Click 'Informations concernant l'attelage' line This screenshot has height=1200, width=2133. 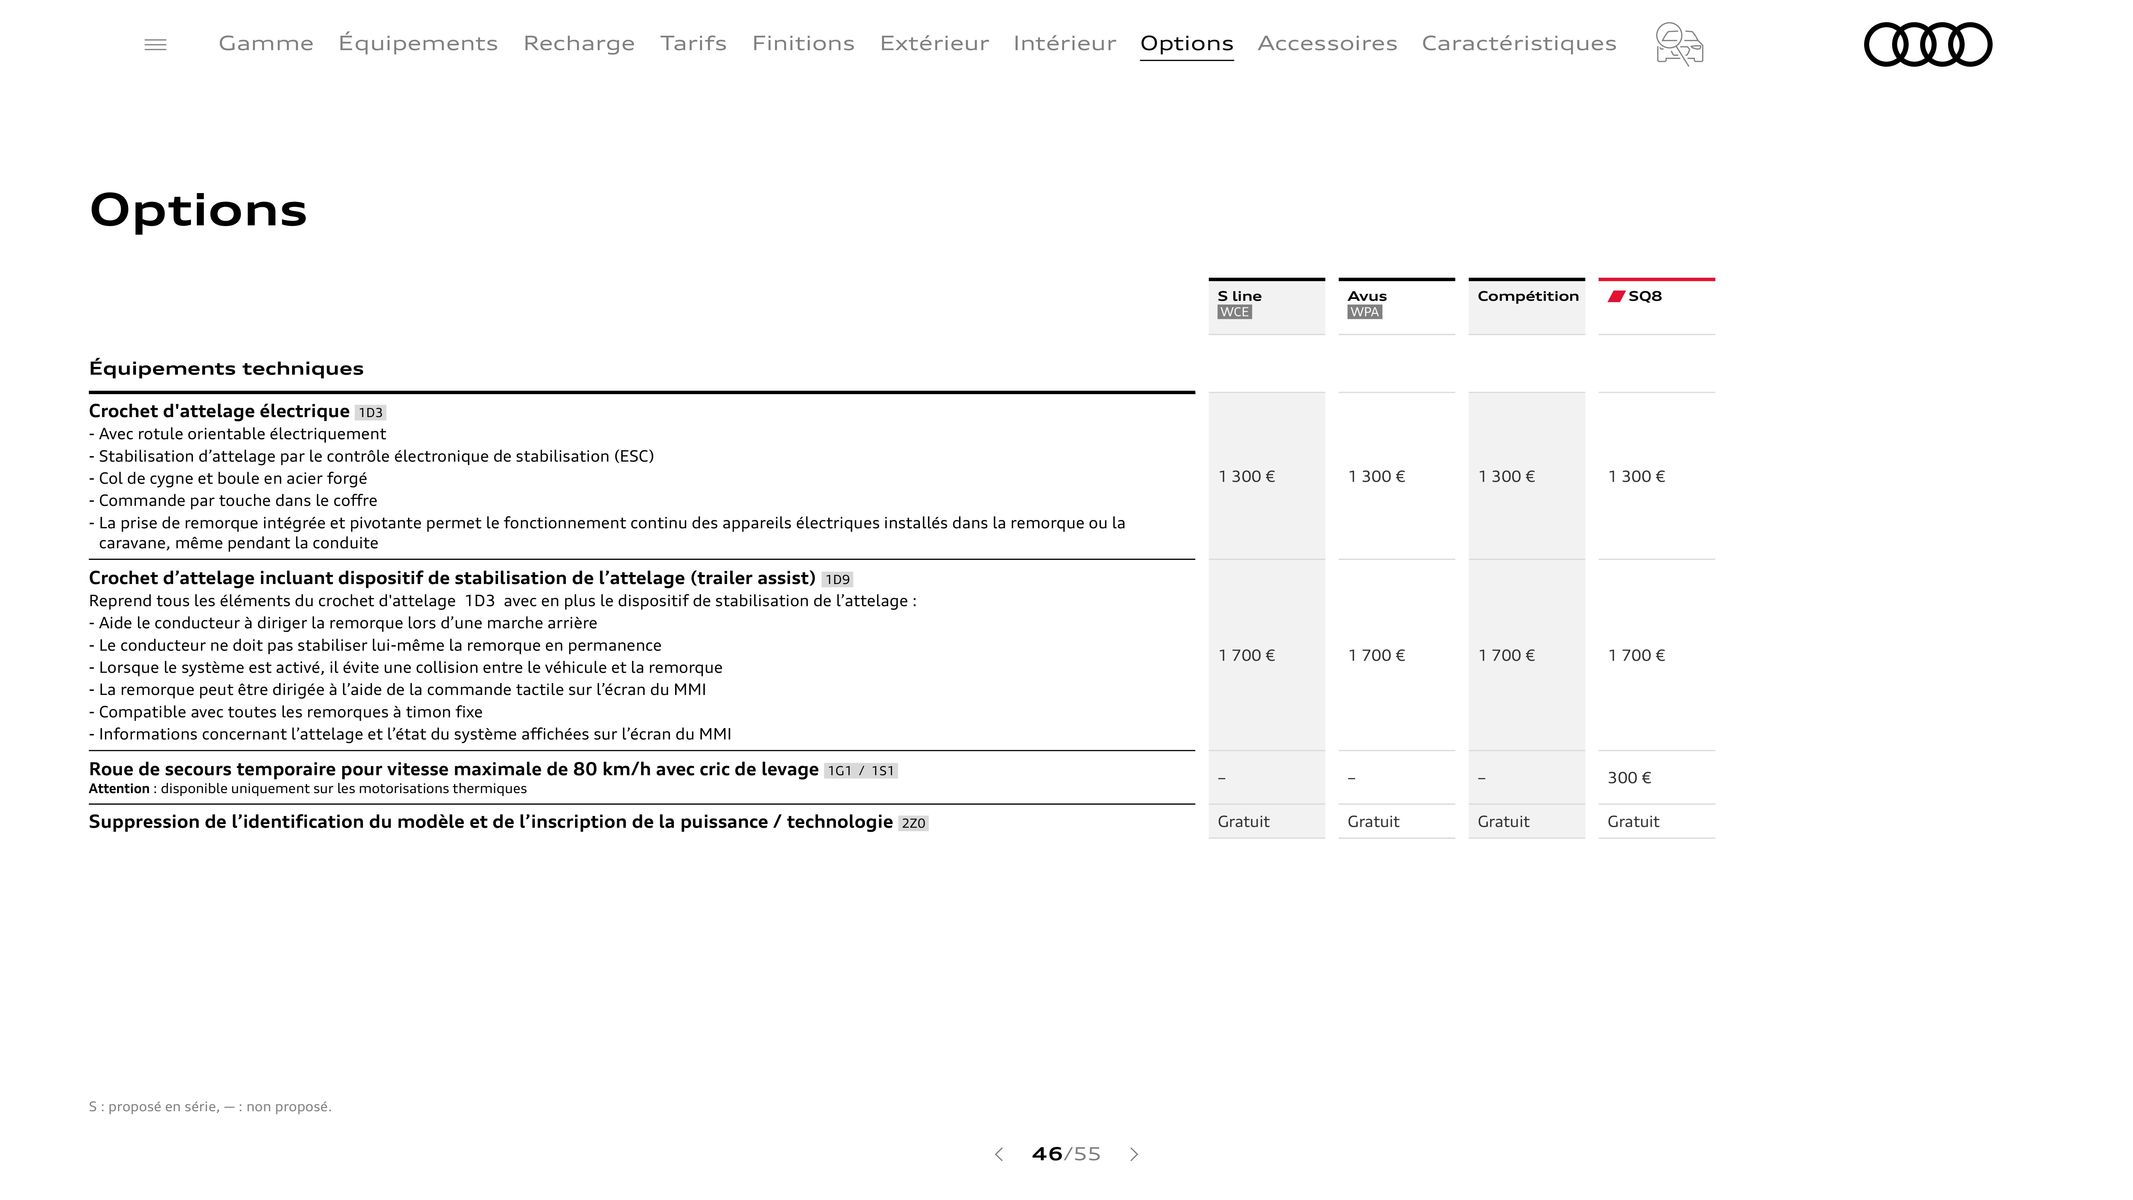pyautogui.click(x=410, y=734)
